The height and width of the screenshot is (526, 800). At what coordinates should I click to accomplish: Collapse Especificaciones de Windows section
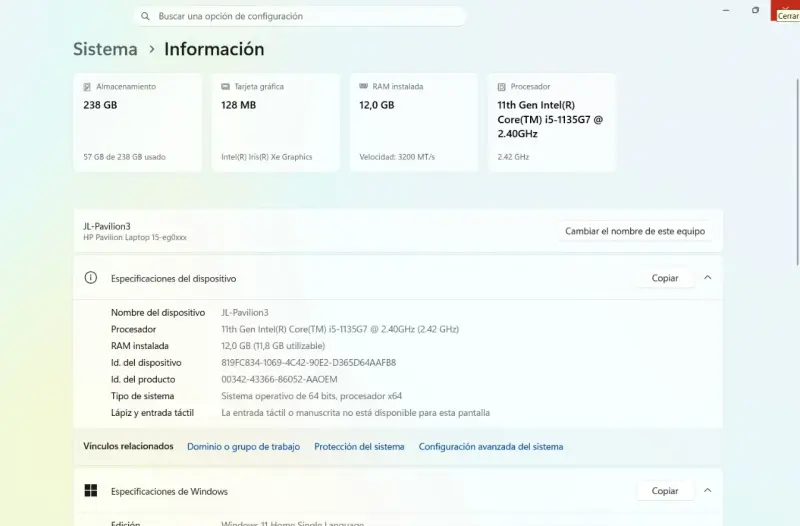[x=708, y=491]
